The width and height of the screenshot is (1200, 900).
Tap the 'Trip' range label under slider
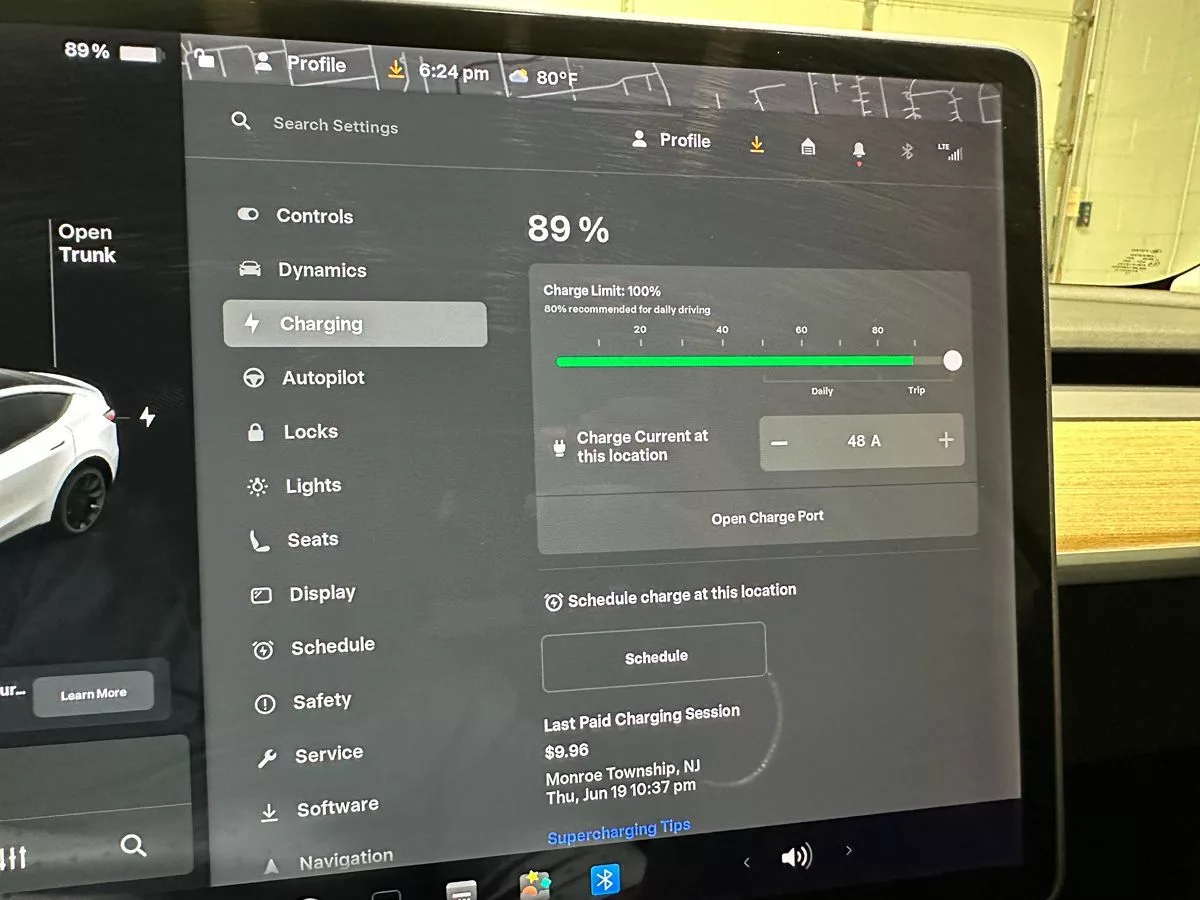click(916, 390)
